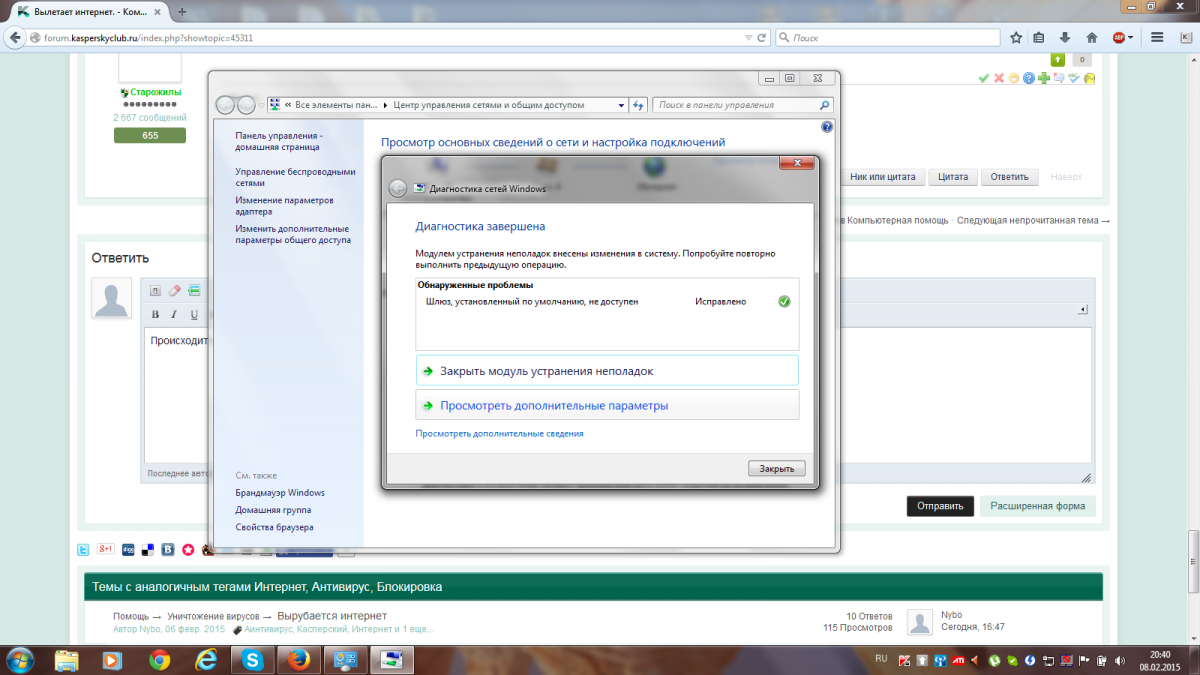Open the Adblock Plus dropdown menu

point(1133,37)
